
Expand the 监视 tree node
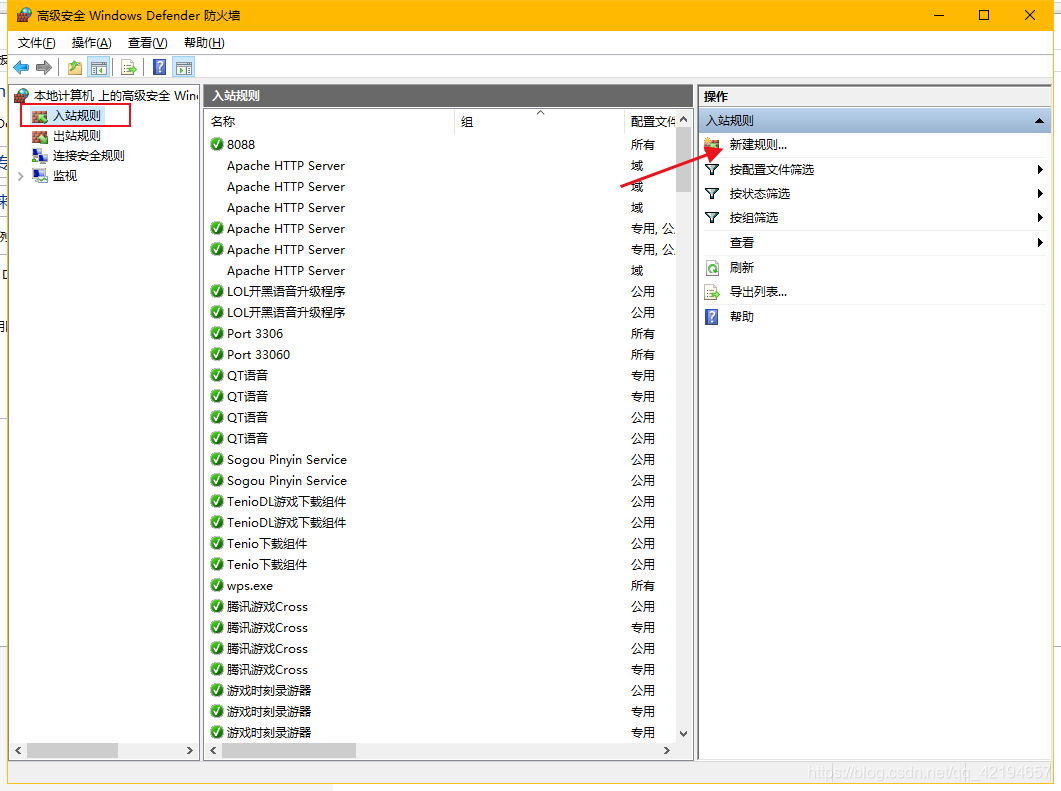[x=21, y=176]
